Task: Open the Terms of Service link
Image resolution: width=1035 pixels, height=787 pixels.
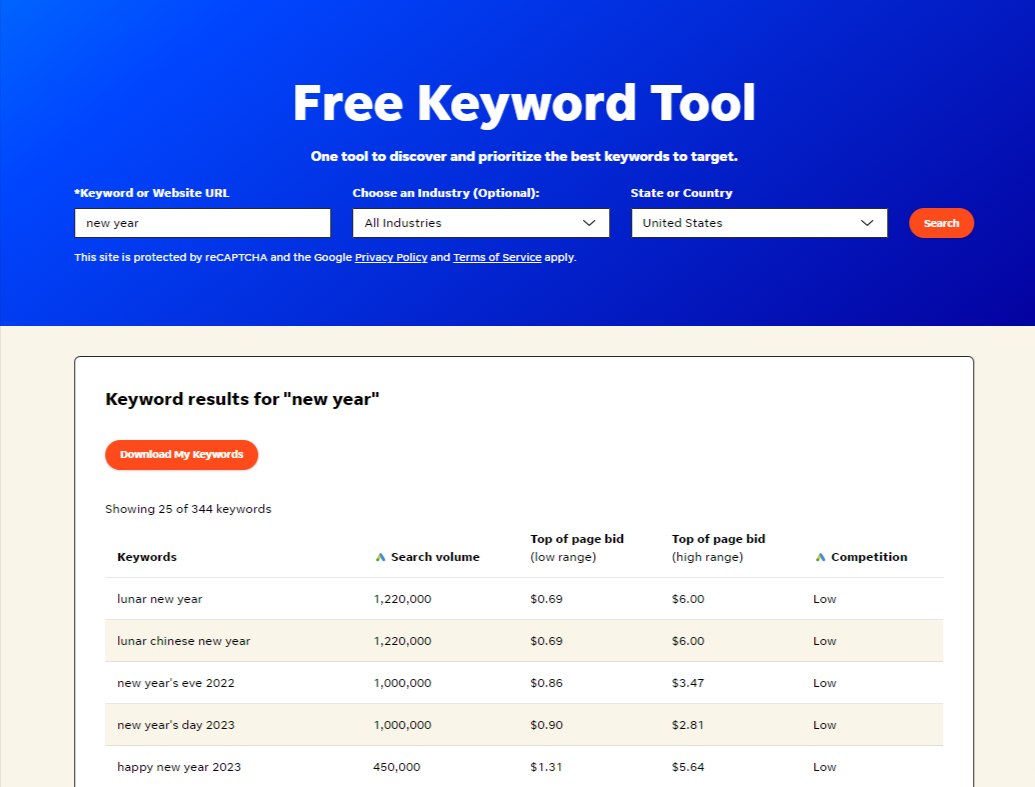Action: point(497,257)
